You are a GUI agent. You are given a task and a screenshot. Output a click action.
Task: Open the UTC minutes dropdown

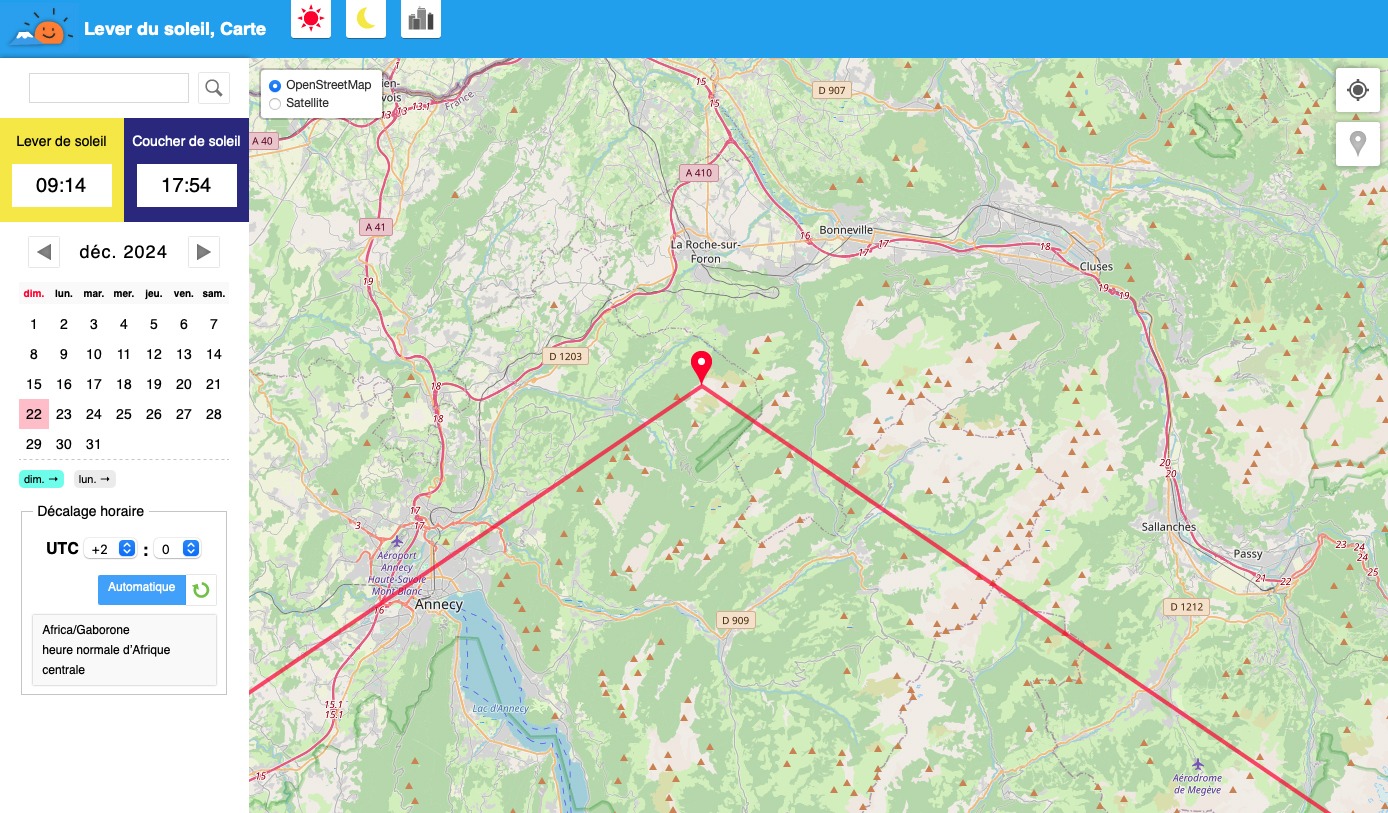(x=177, y=549)
